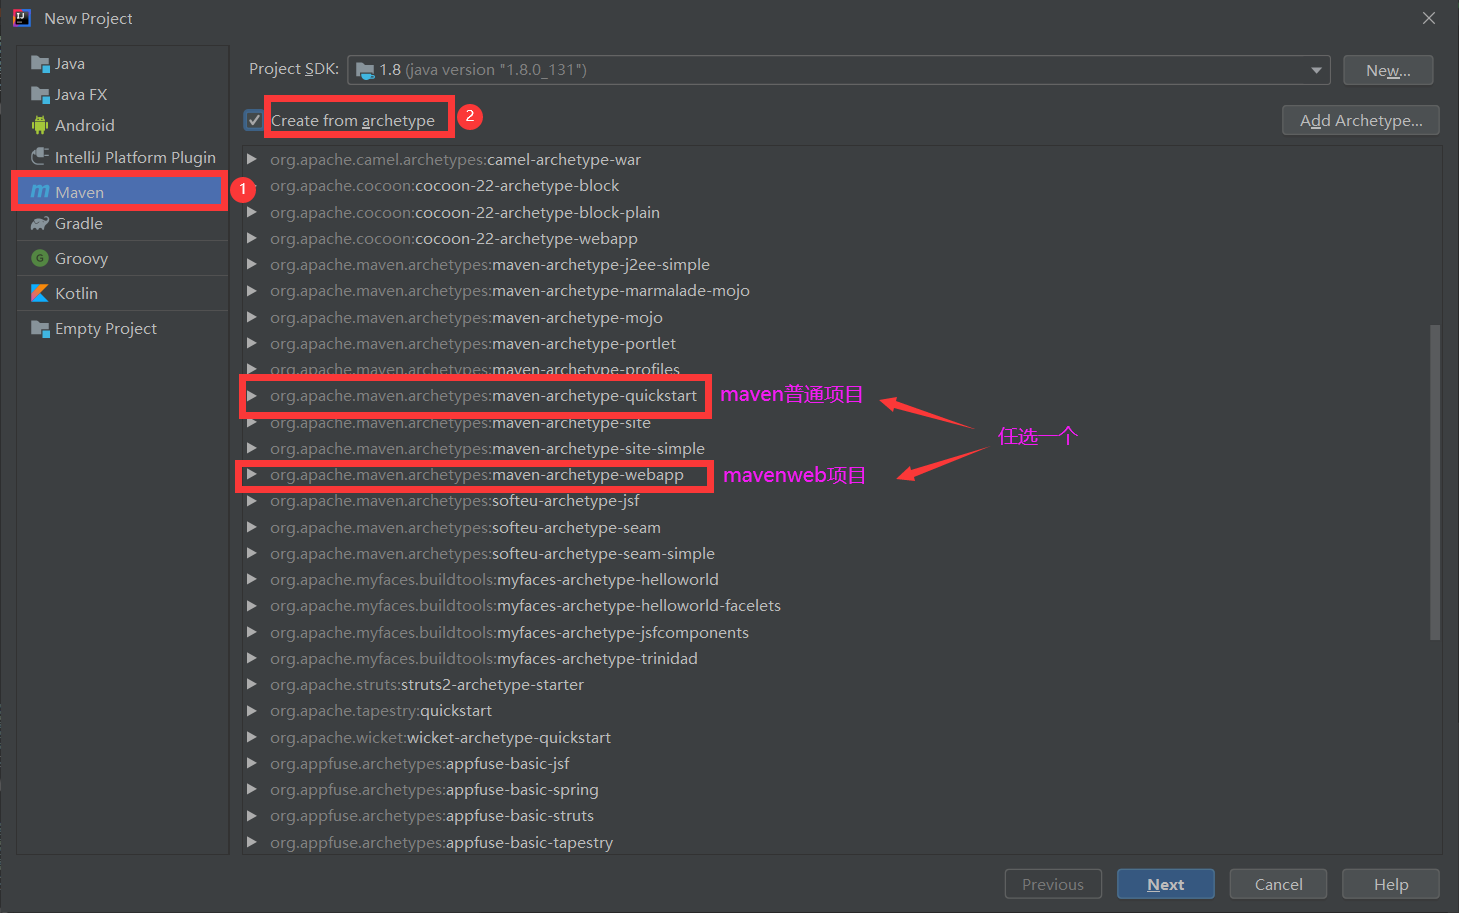Choose Android in project type list
This screenshot has height=913, width=1459.
[122, 125]
